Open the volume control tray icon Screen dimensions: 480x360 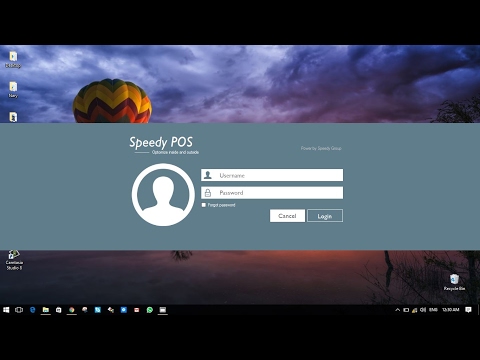pyautogui.click(x=423, y=310)
